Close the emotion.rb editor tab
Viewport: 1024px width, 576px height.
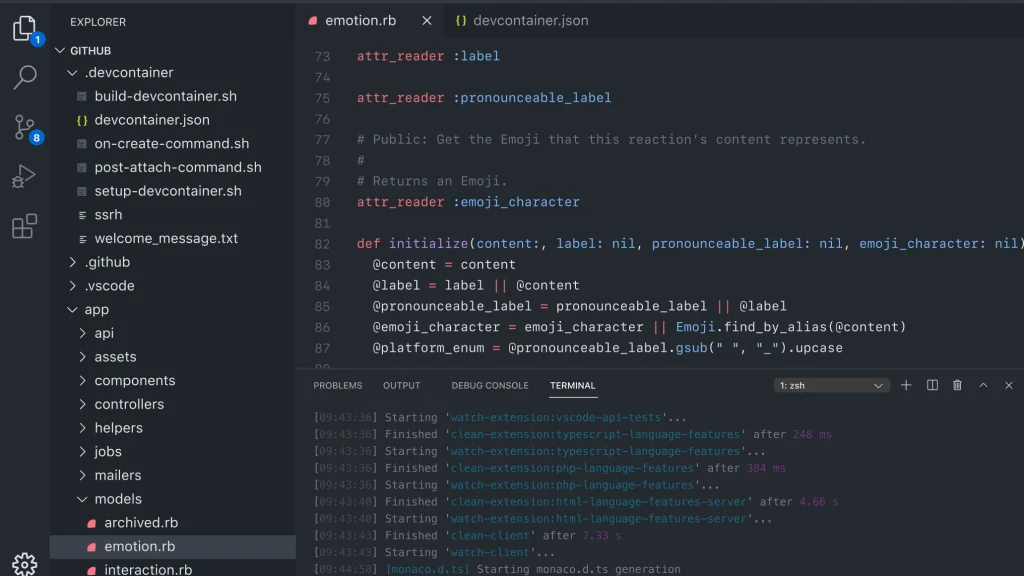point(427,19)
